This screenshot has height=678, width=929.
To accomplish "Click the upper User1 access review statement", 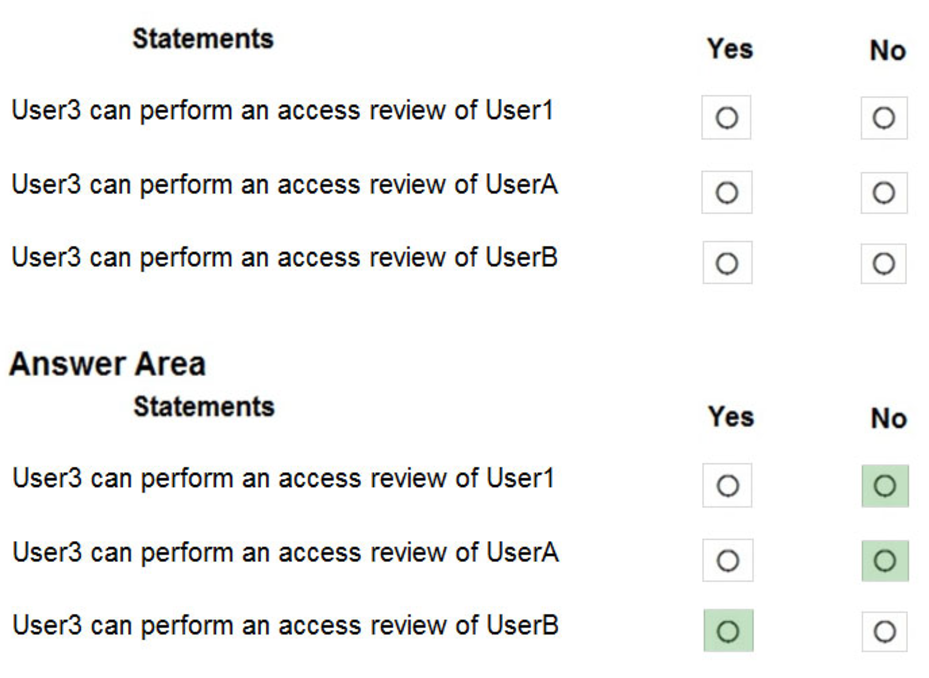I will pyautogui.click(x=282, y=110).
